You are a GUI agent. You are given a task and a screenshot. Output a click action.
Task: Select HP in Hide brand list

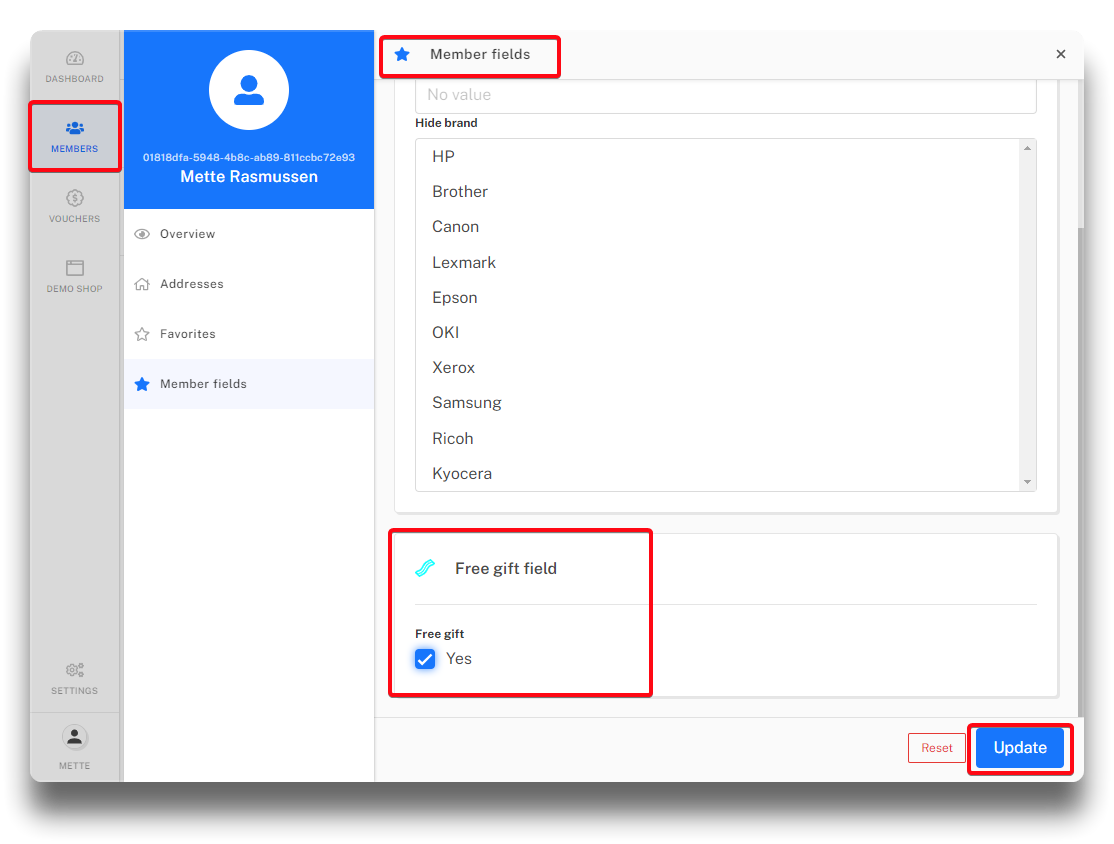pos(444,157)
